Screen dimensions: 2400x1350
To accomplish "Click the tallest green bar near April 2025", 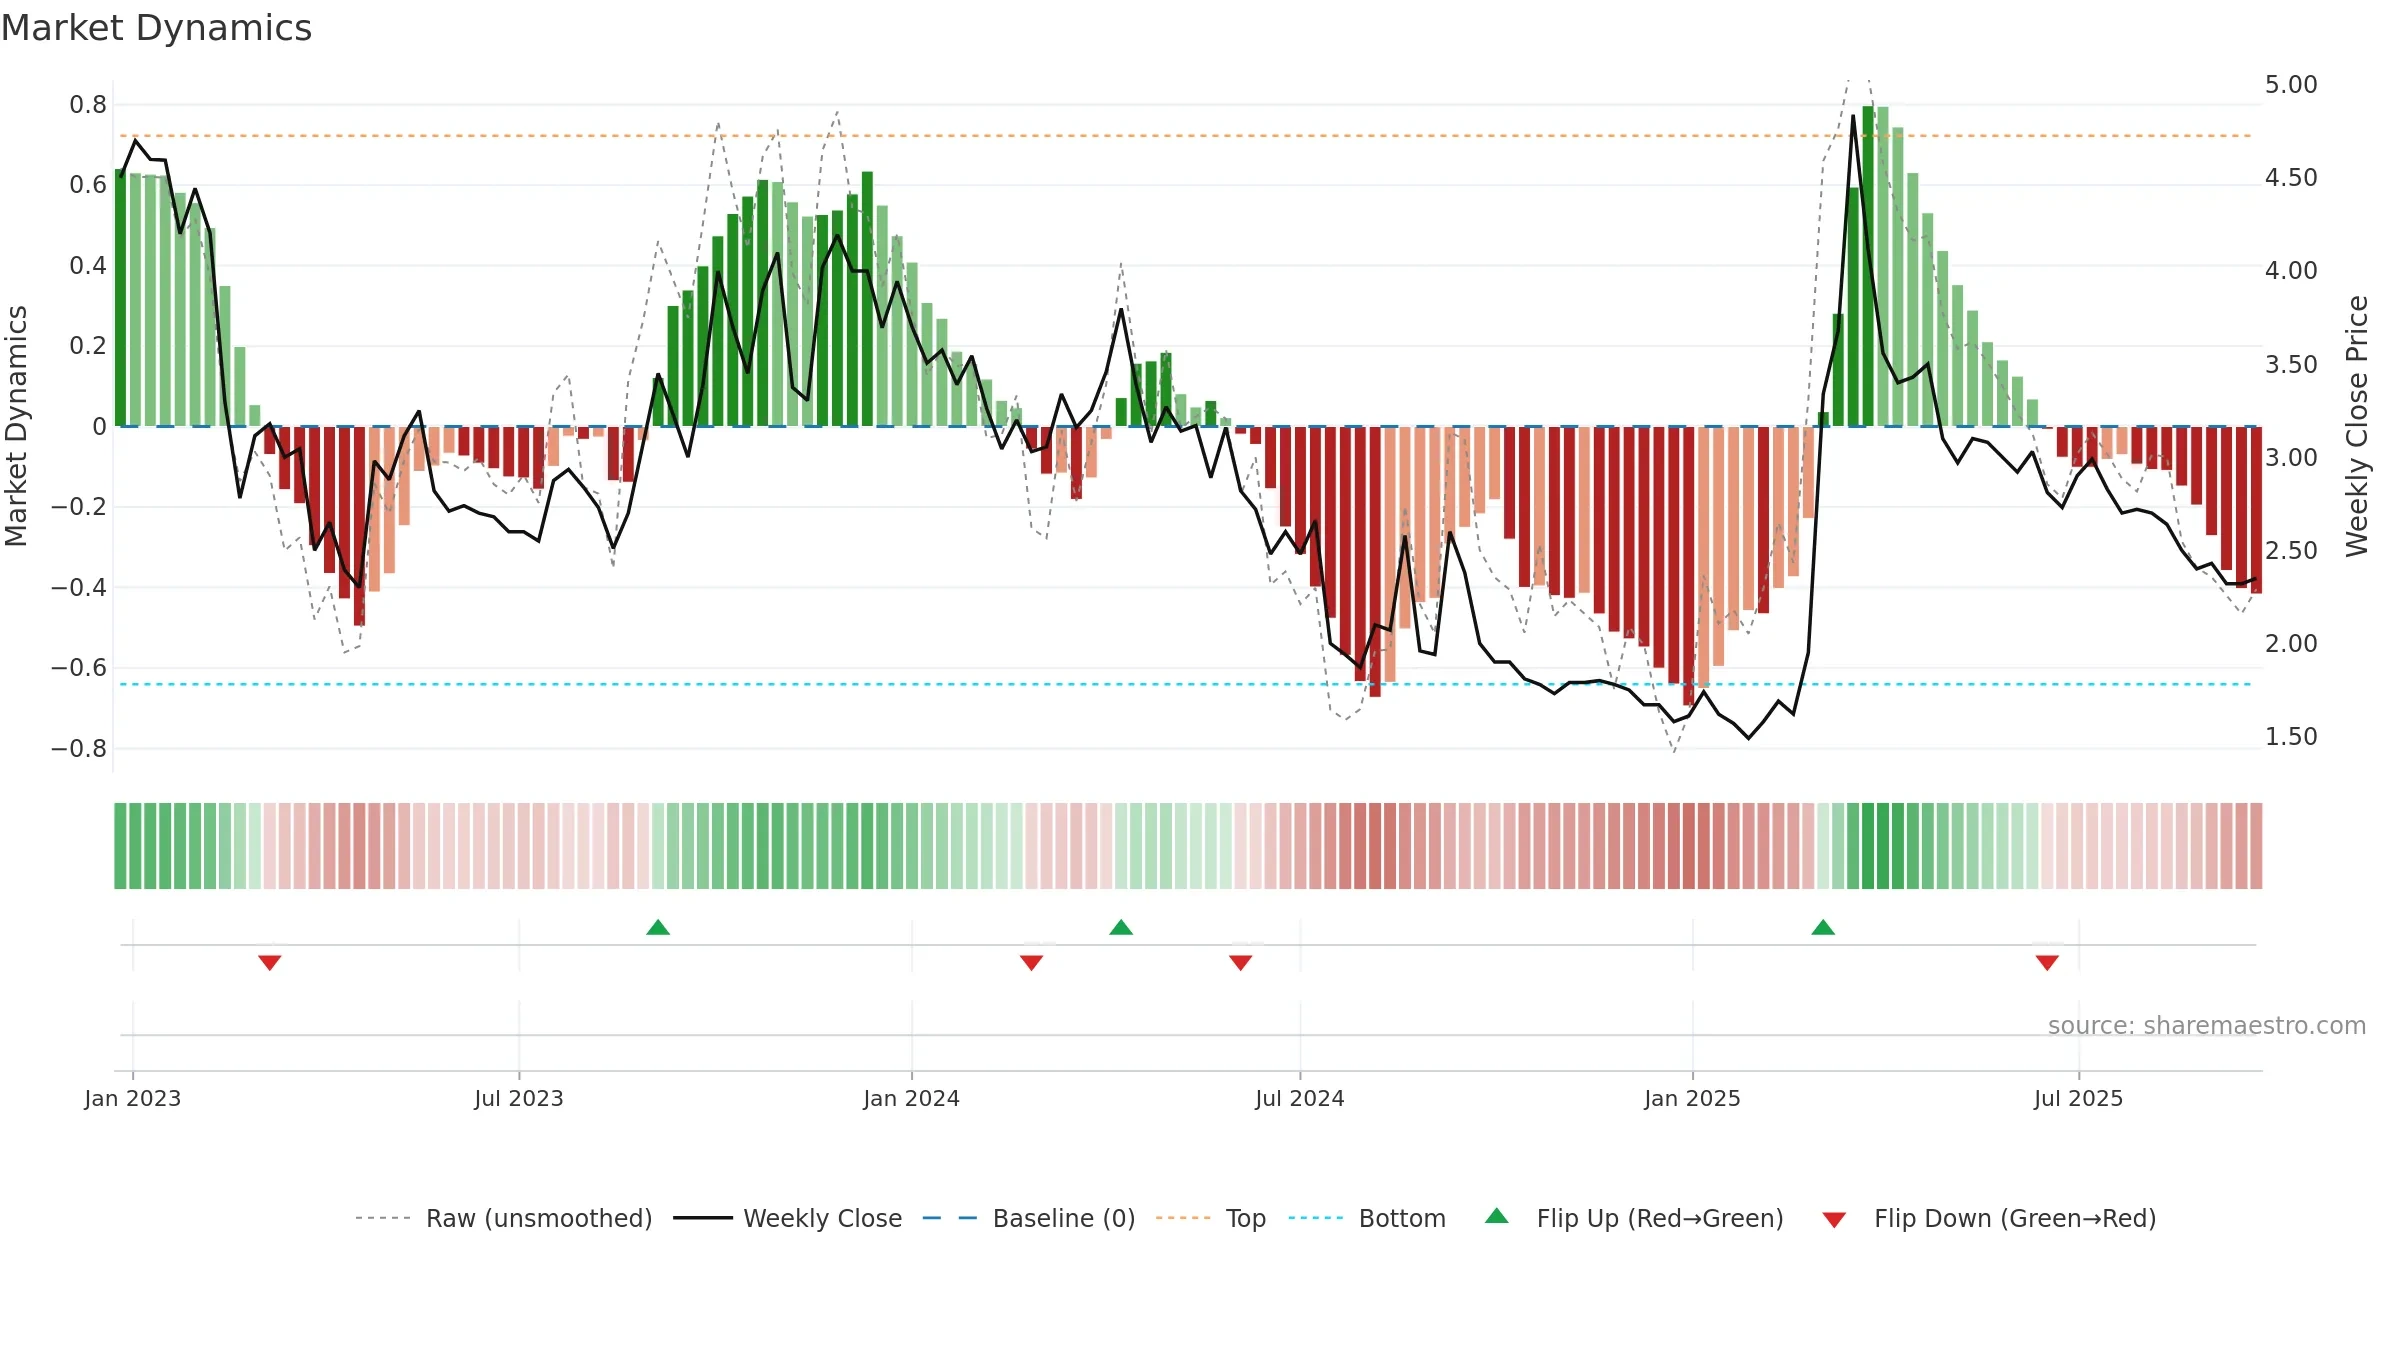I will coord(1868,266).
